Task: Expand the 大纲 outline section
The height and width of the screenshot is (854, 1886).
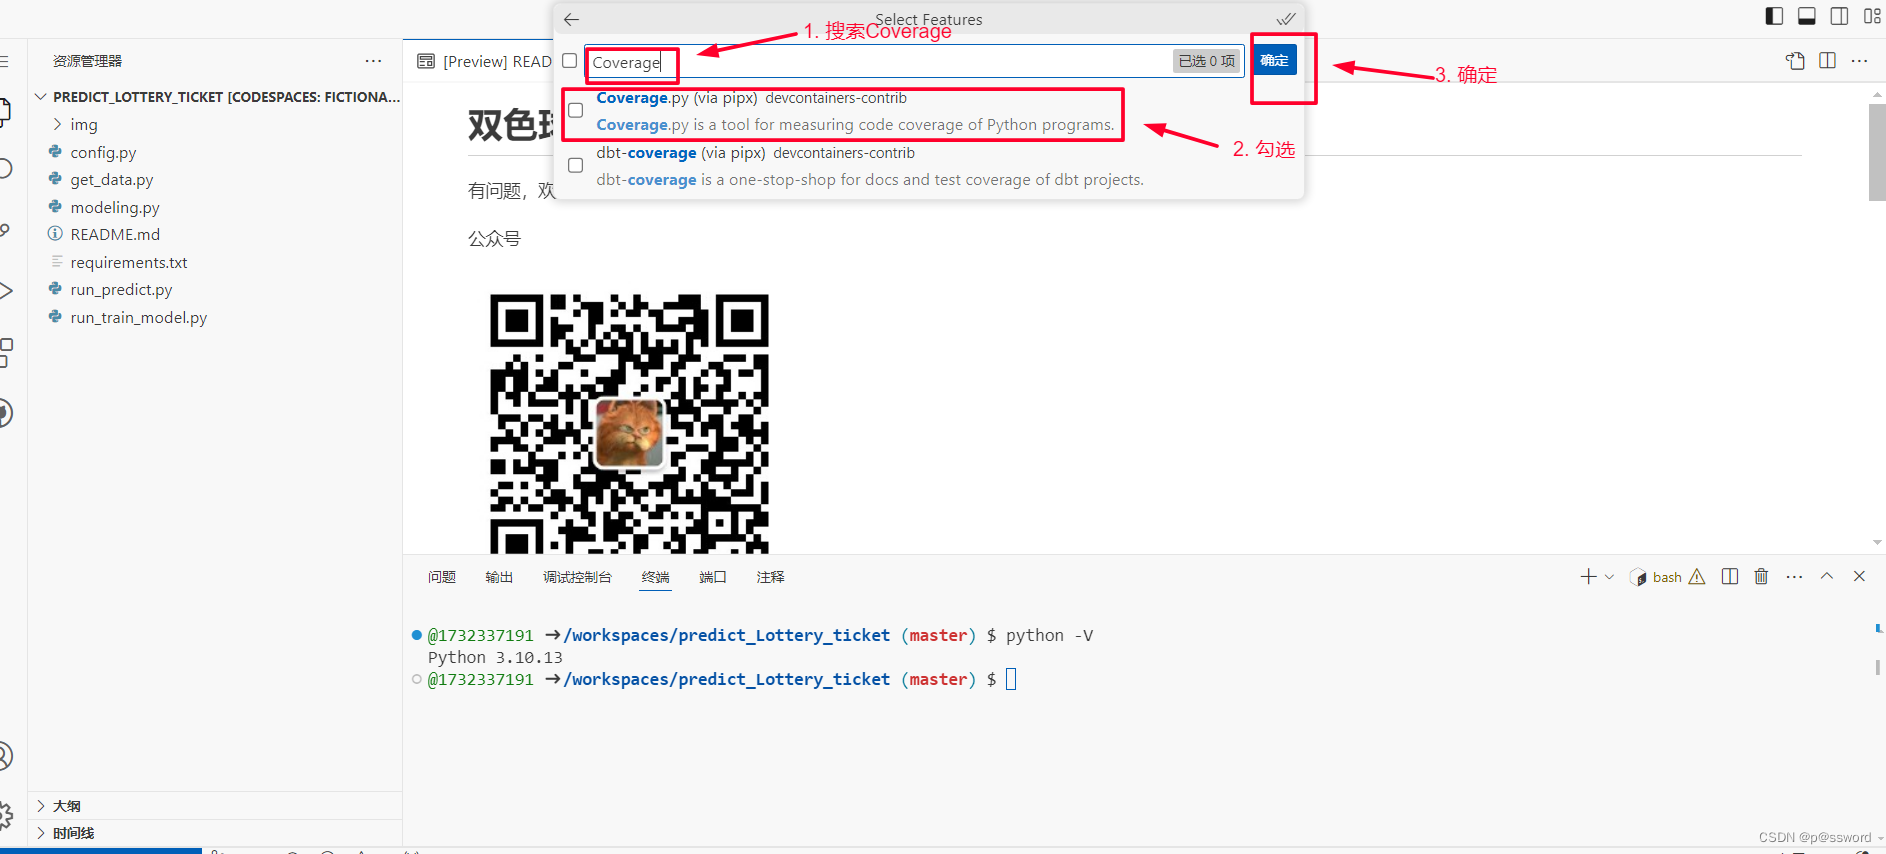Action: pos(41,806)
